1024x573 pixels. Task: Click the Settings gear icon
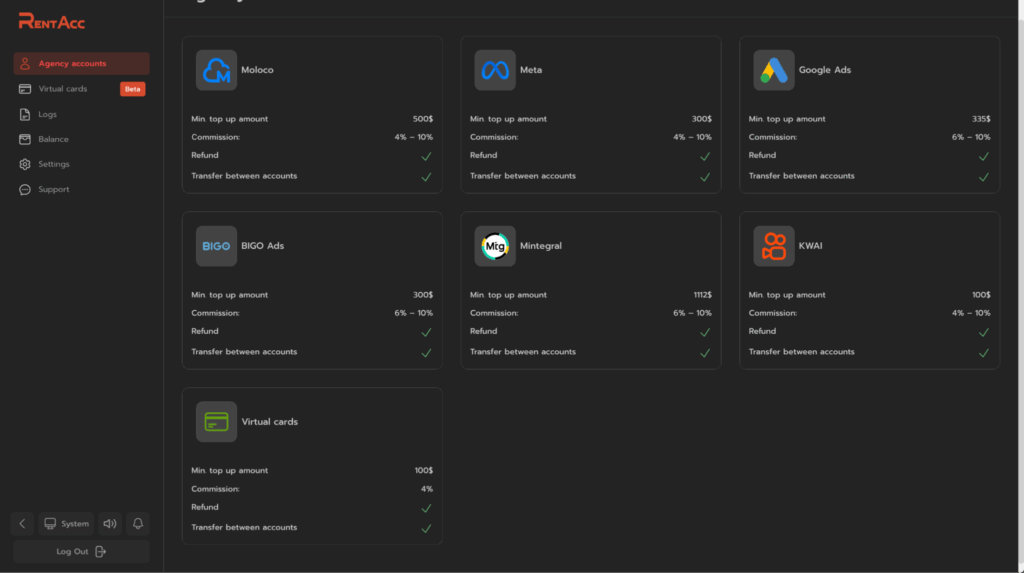click(x=25, y=164)
